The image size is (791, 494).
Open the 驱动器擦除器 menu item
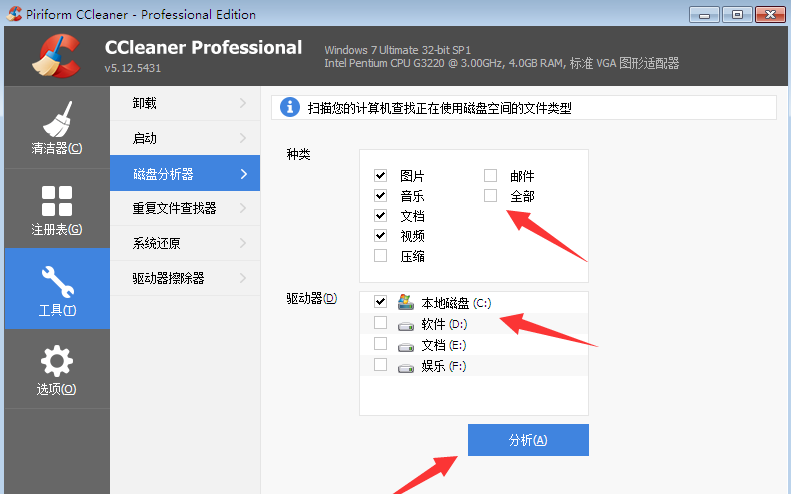tap(185, 278)
